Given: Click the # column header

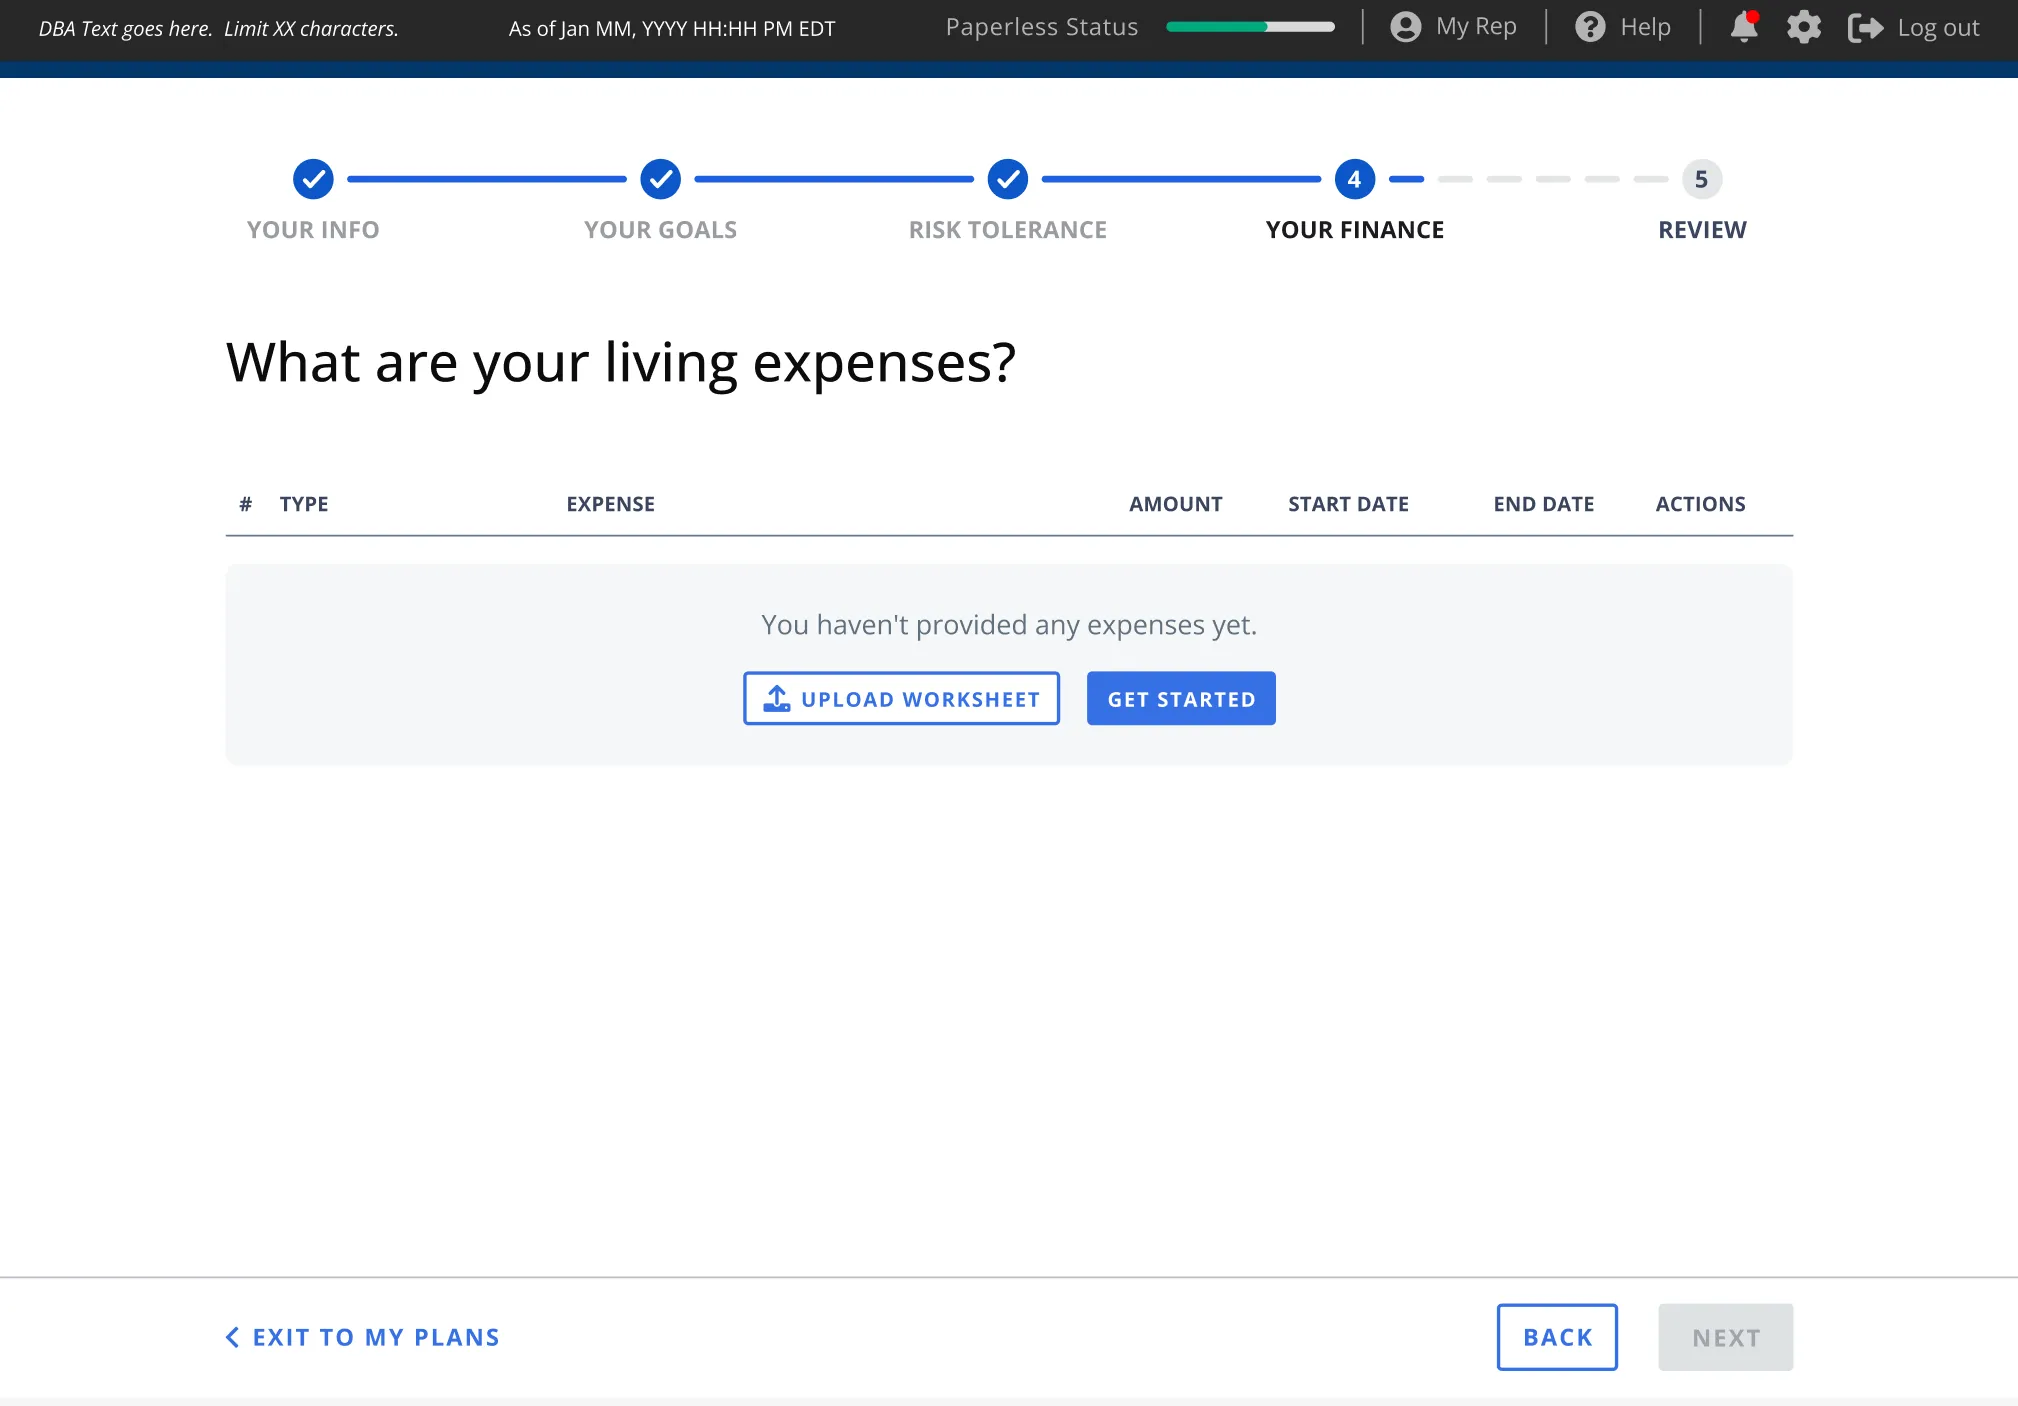Looking at the screenshot, I should point(245,504).
